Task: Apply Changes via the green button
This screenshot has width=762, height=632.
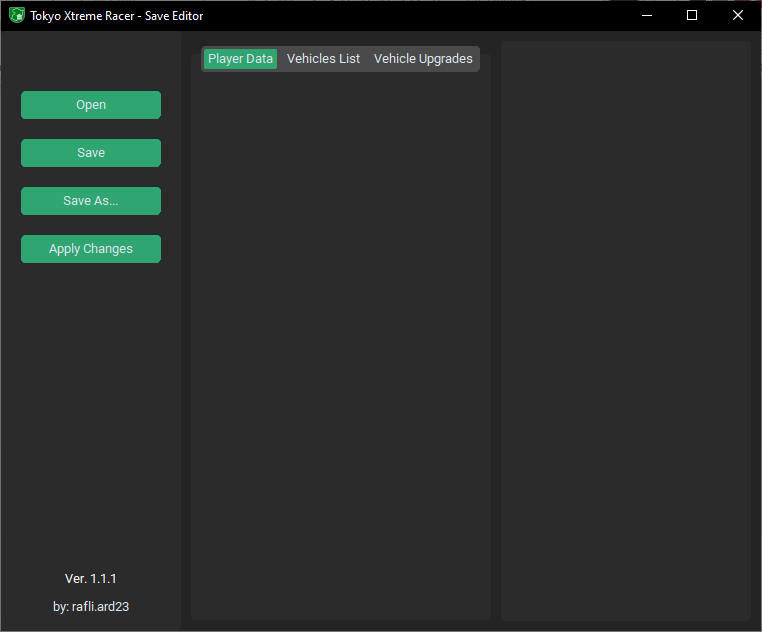Action: point(91,249)
